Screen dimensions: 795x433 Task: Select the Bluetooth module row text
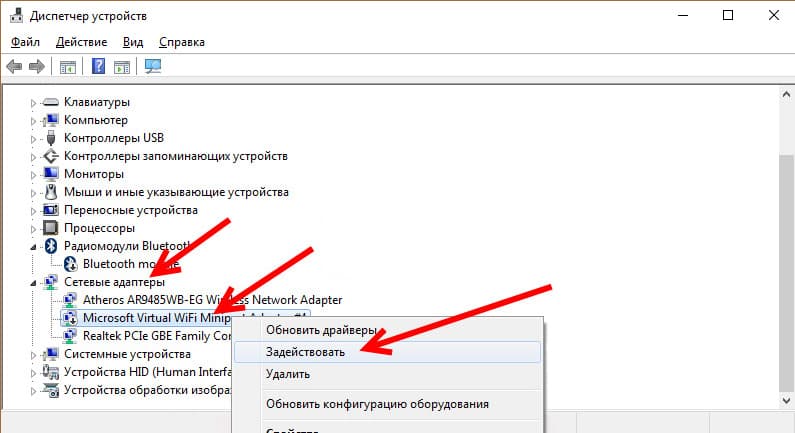(x=131, y=264)
